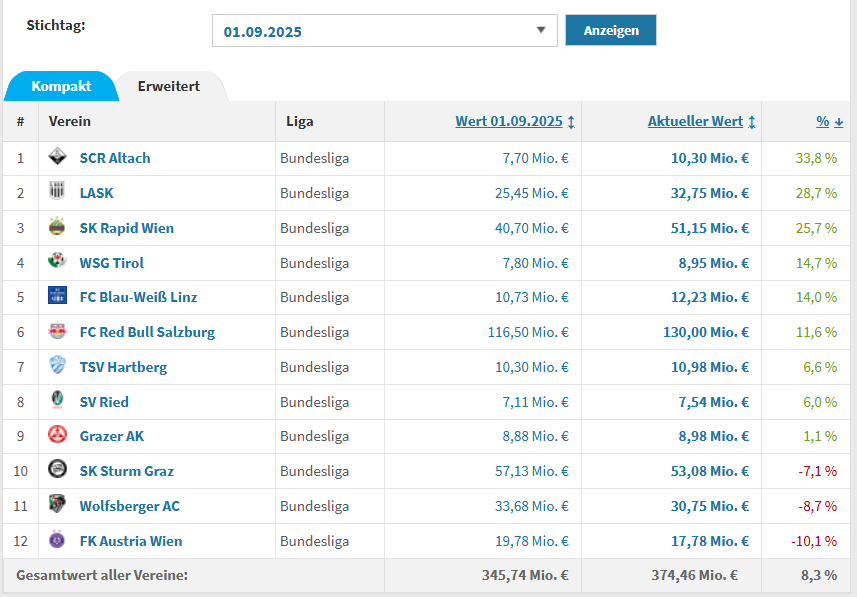Click the Grazer AK club crest
Screen dimensions: 857x597
(57, 435)
